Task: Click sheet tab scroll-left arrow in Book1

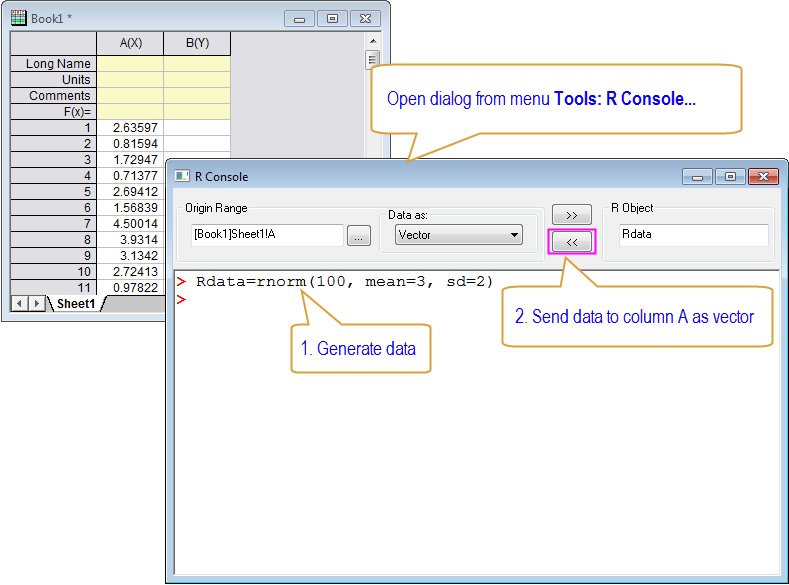Action: (19, 304)
